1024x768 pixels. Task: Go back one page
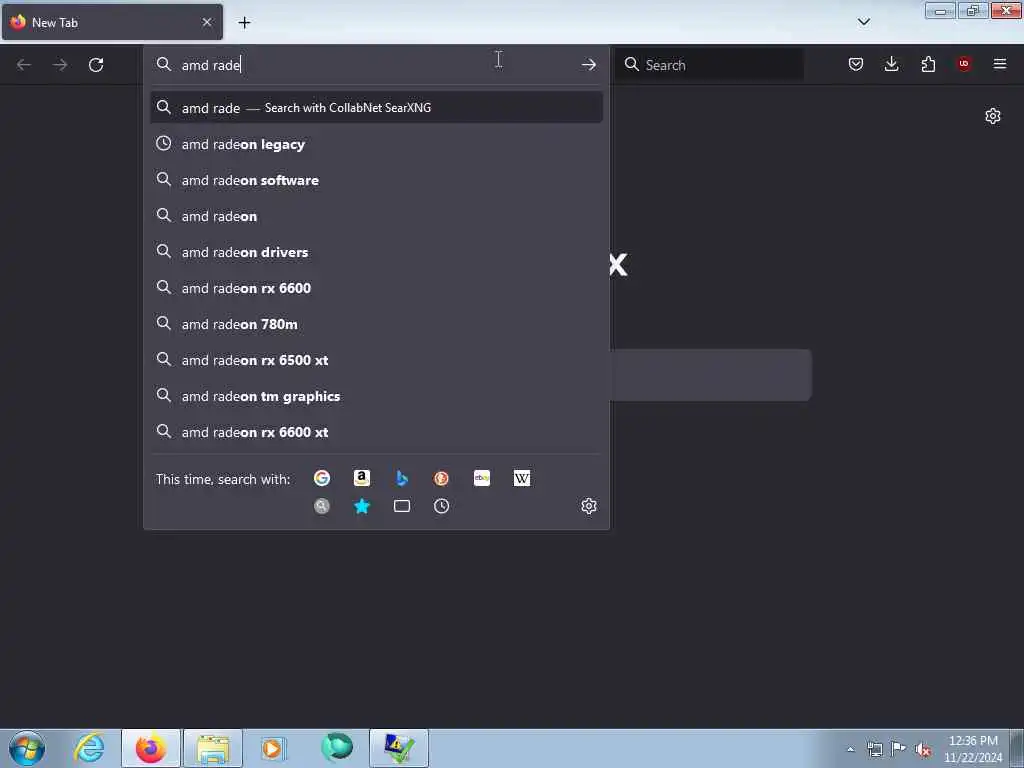[x=24, y=65]
